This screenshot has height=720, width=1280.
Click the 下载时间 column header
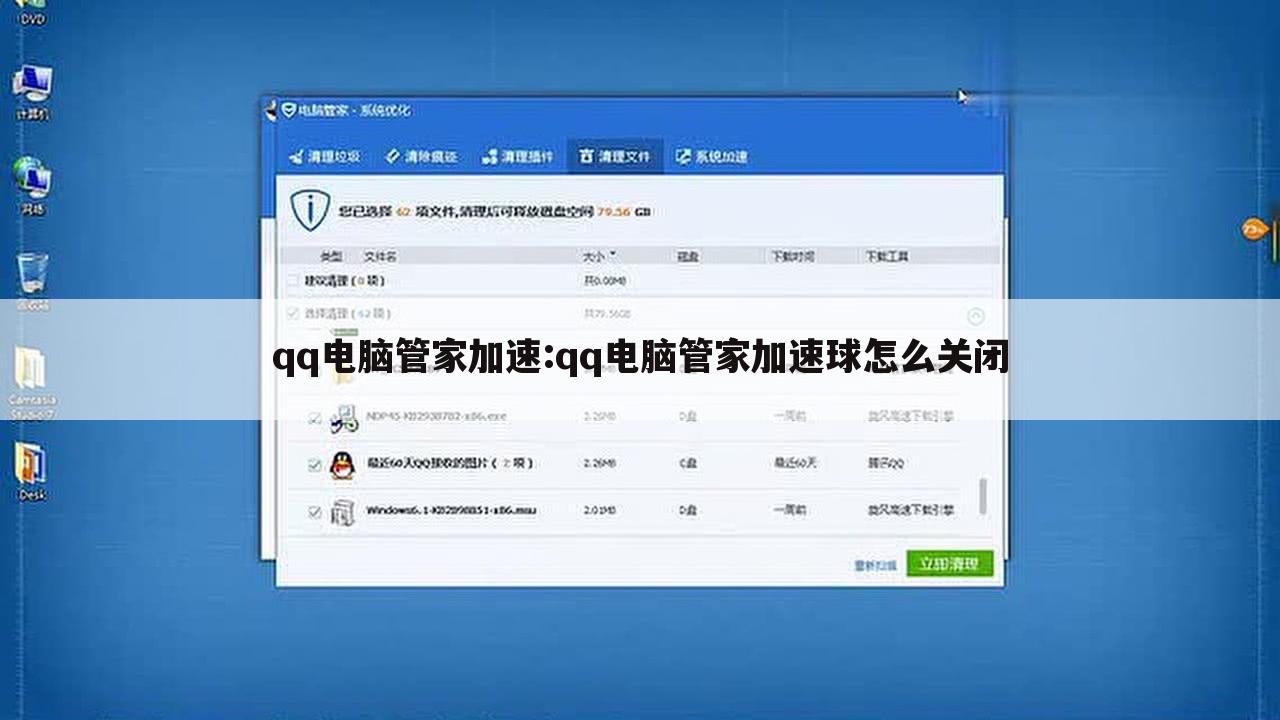(x=793, y=257)
